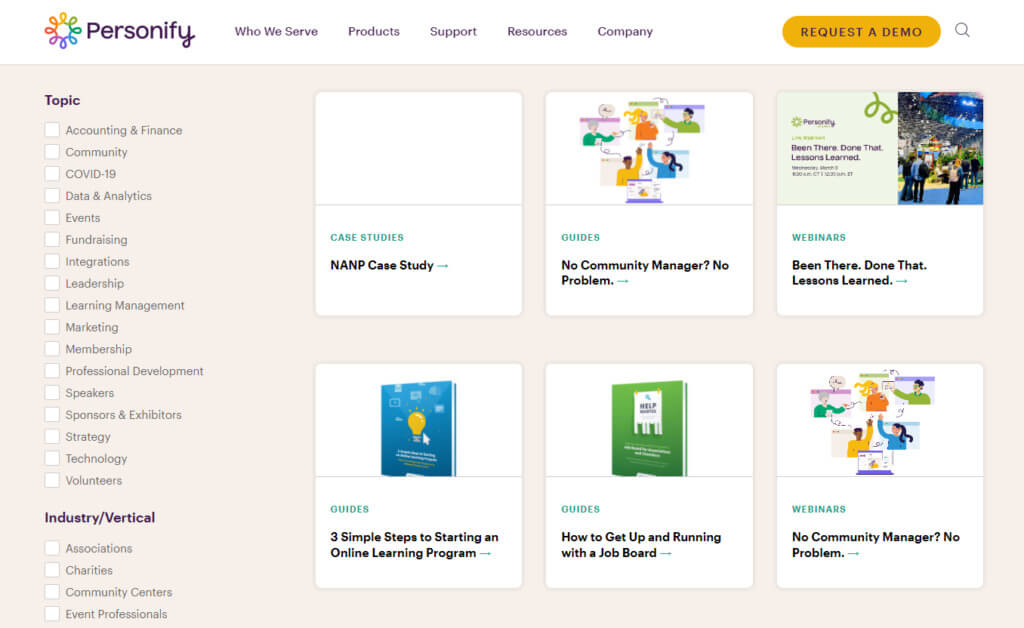Open the Products menu
The height and width of the screenshot is (628, 1024).
374,31
